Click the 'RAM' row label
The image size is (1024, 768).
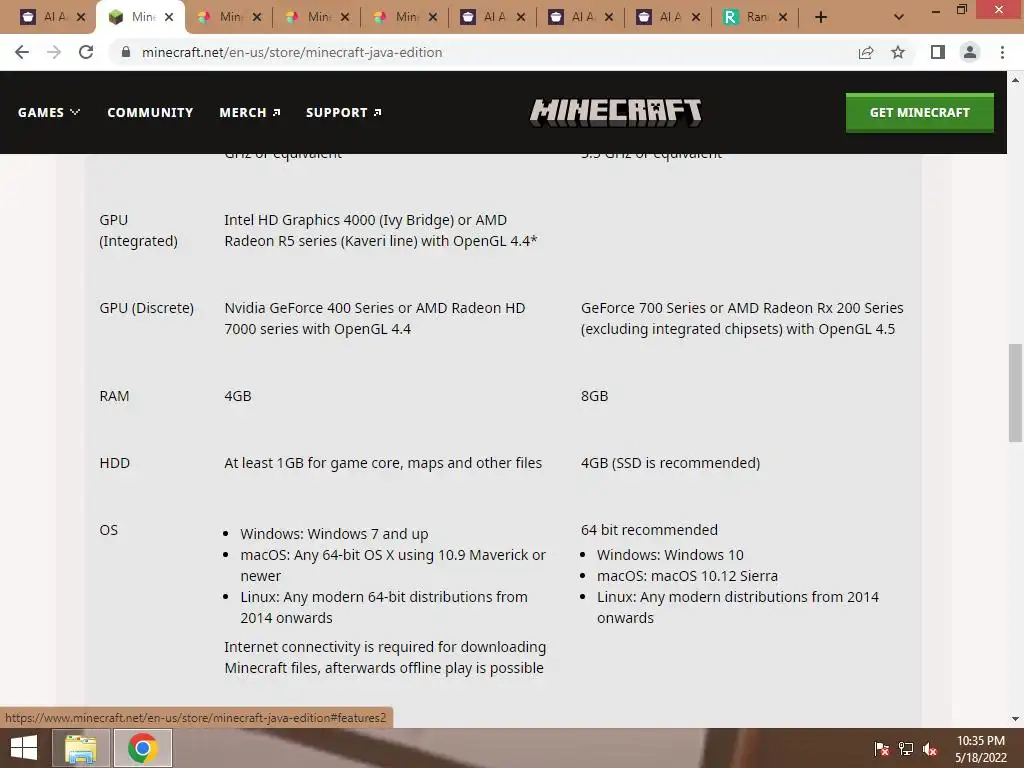[x=114, y=396]
